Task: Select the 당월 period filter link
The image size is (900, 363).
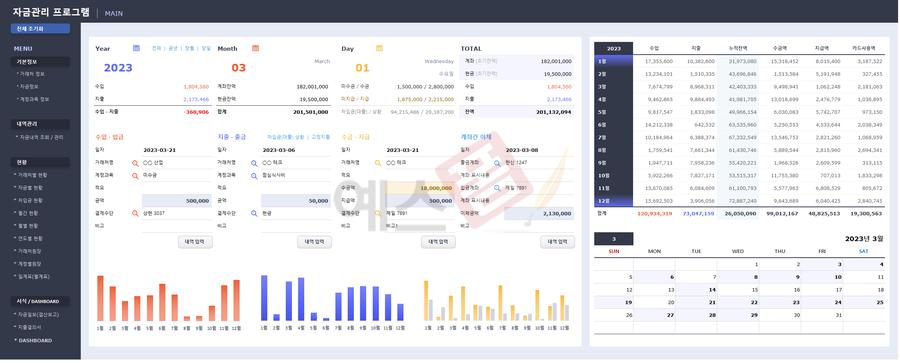Action: pyautogui.click(x=189, y=49)
